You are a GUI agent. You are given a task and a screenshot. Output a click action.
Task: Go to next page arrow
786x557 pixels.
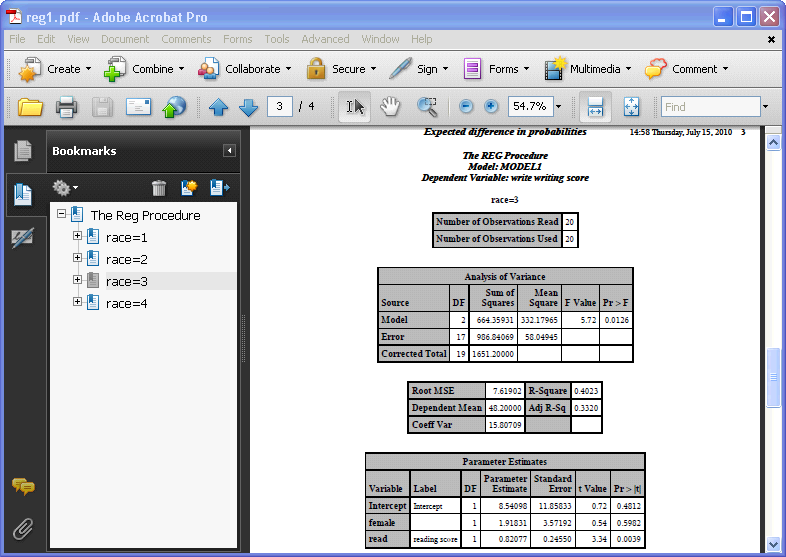[x=248, y=107]
